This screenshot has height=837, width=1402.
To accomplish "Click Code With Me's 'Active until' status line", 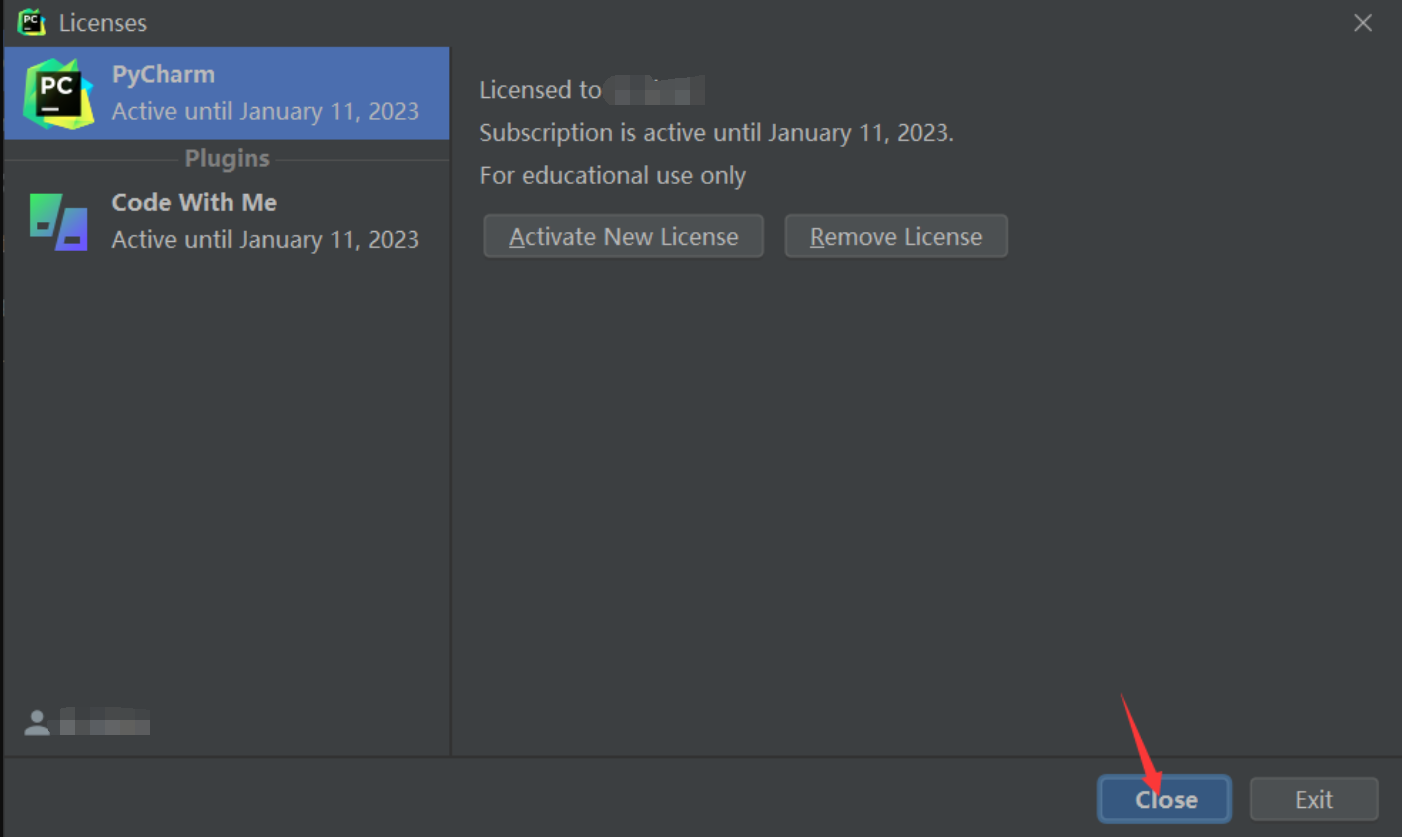I will pos(265,239).
